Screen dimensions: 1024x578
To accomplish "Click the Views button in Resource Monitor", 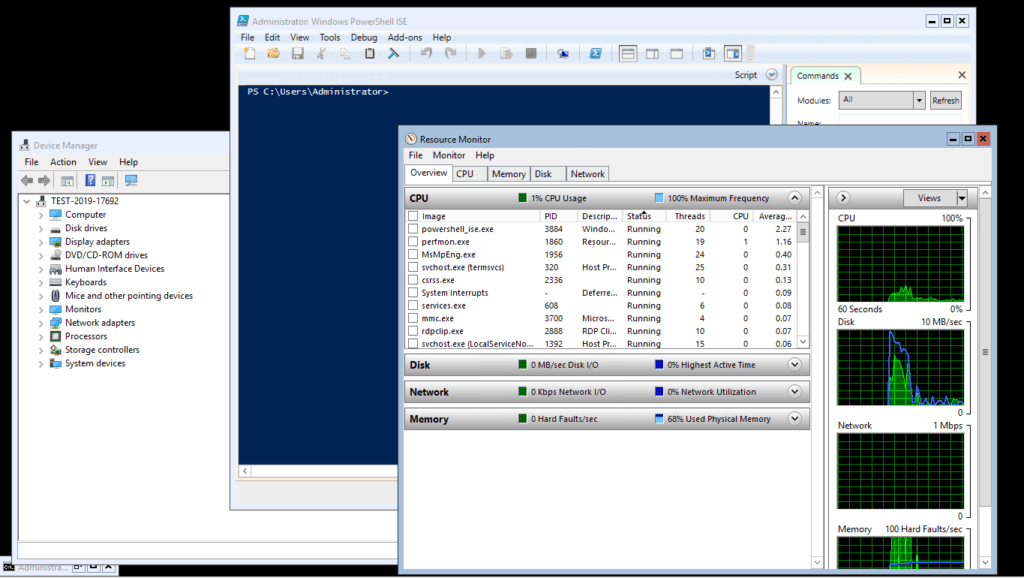I will (929, 198).
